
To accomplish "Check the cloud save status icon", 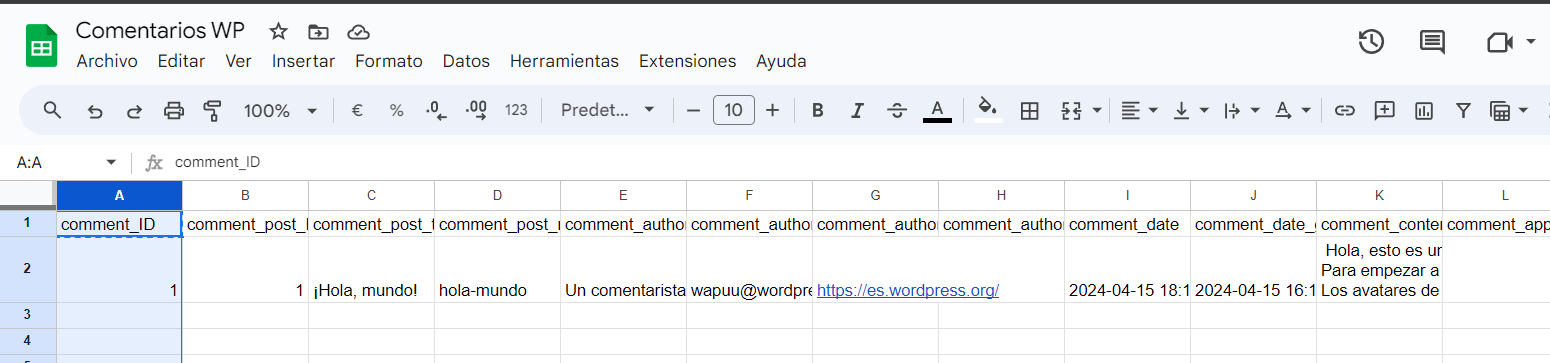I will tap(358, 31).
